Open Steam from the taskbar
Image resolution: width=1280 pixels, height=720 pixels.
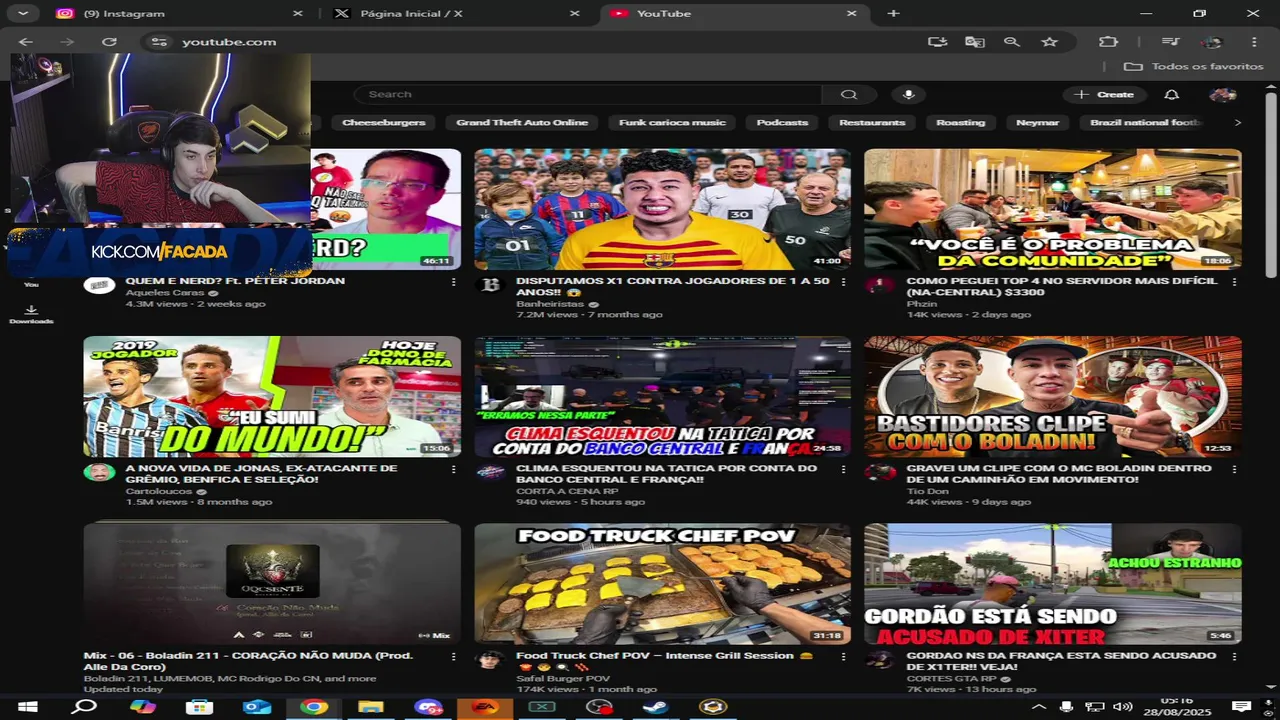click(656, 707)
